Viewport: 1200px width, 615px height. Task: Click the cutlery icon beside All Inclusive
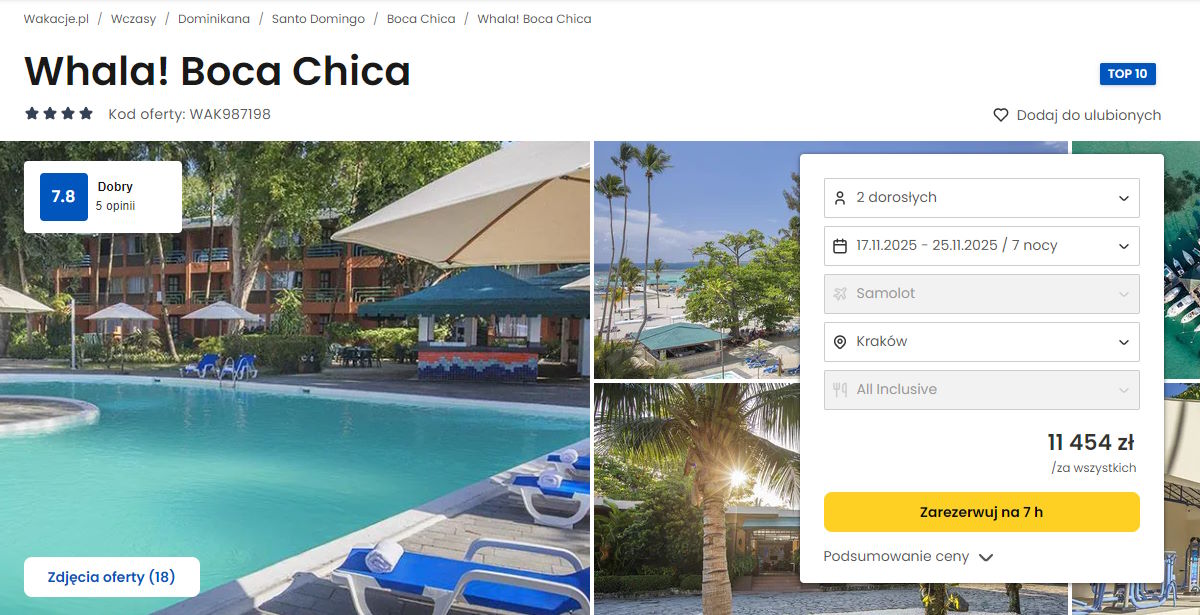(840, 390)
